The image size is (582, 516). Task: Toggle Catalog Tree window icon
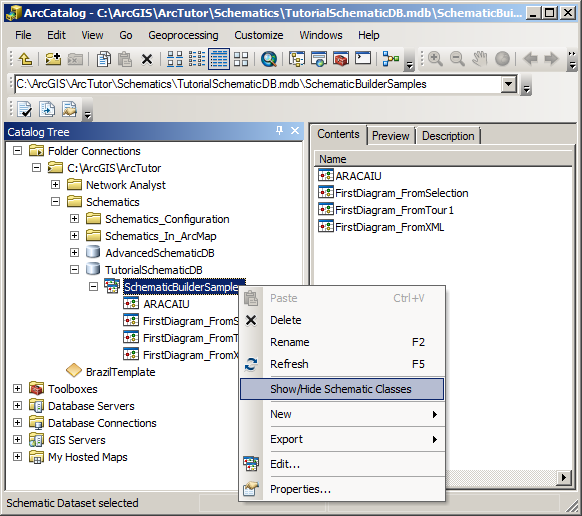(x=297, y=59)
